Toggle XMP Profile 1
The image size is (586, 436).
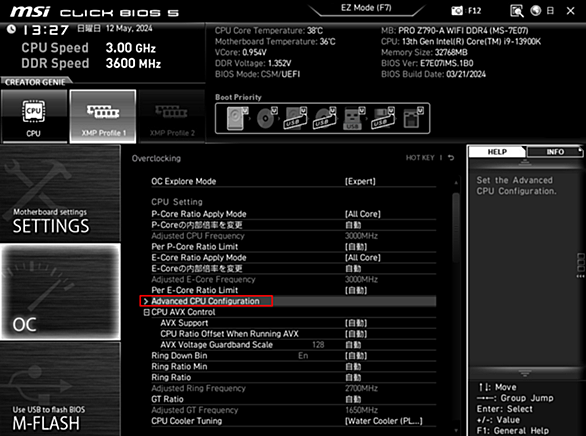point(103,116)
